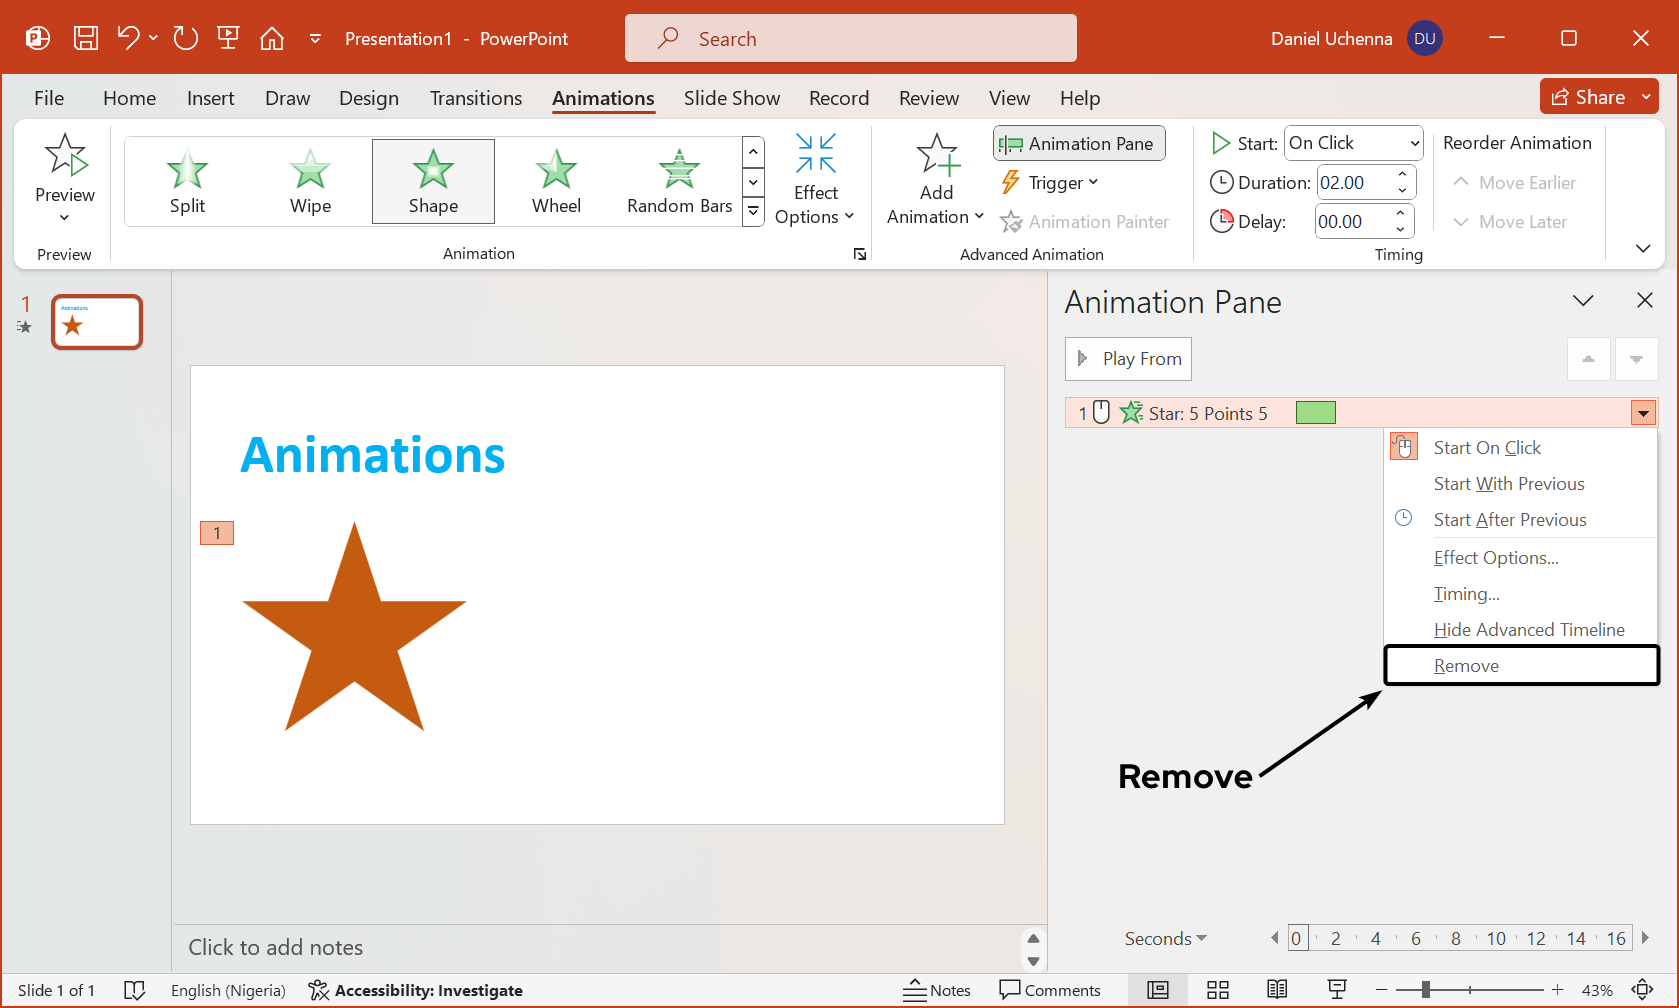Click the zoom slider handle

click(x=1425, y=990)
